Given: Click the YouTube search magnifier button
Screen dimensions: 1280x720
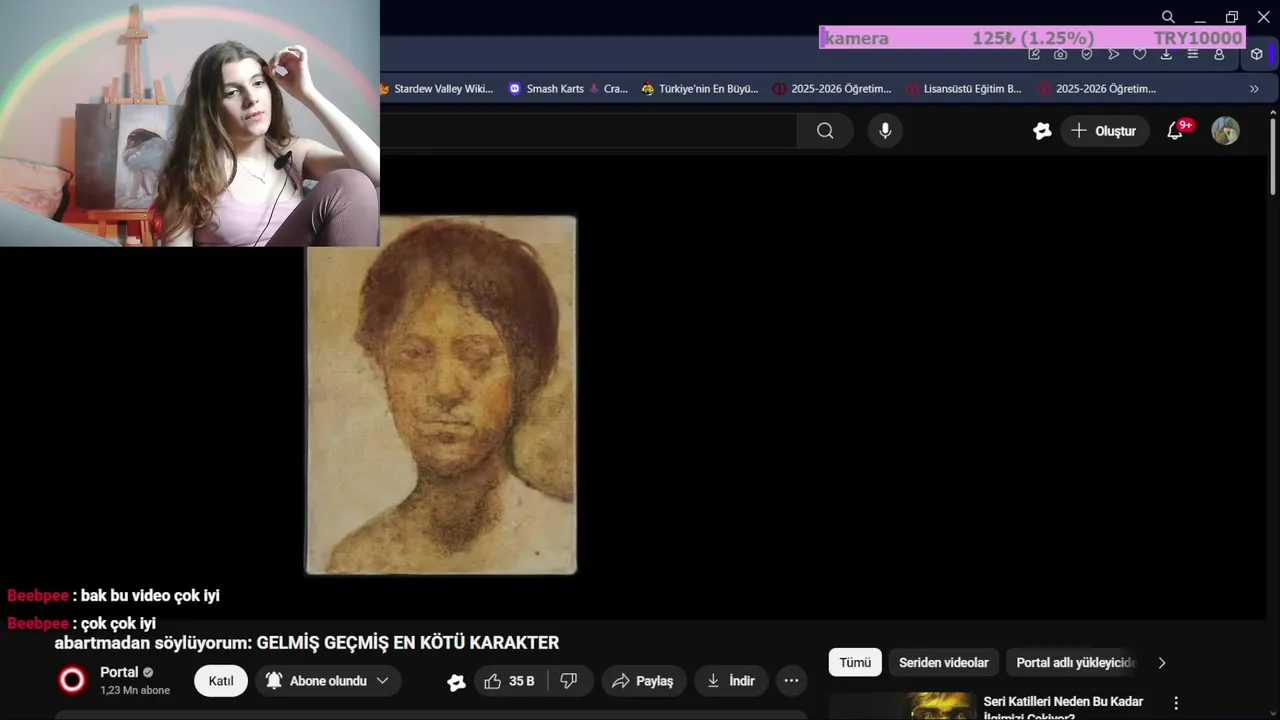Looking at the screenshot, I should click(825, 131).
